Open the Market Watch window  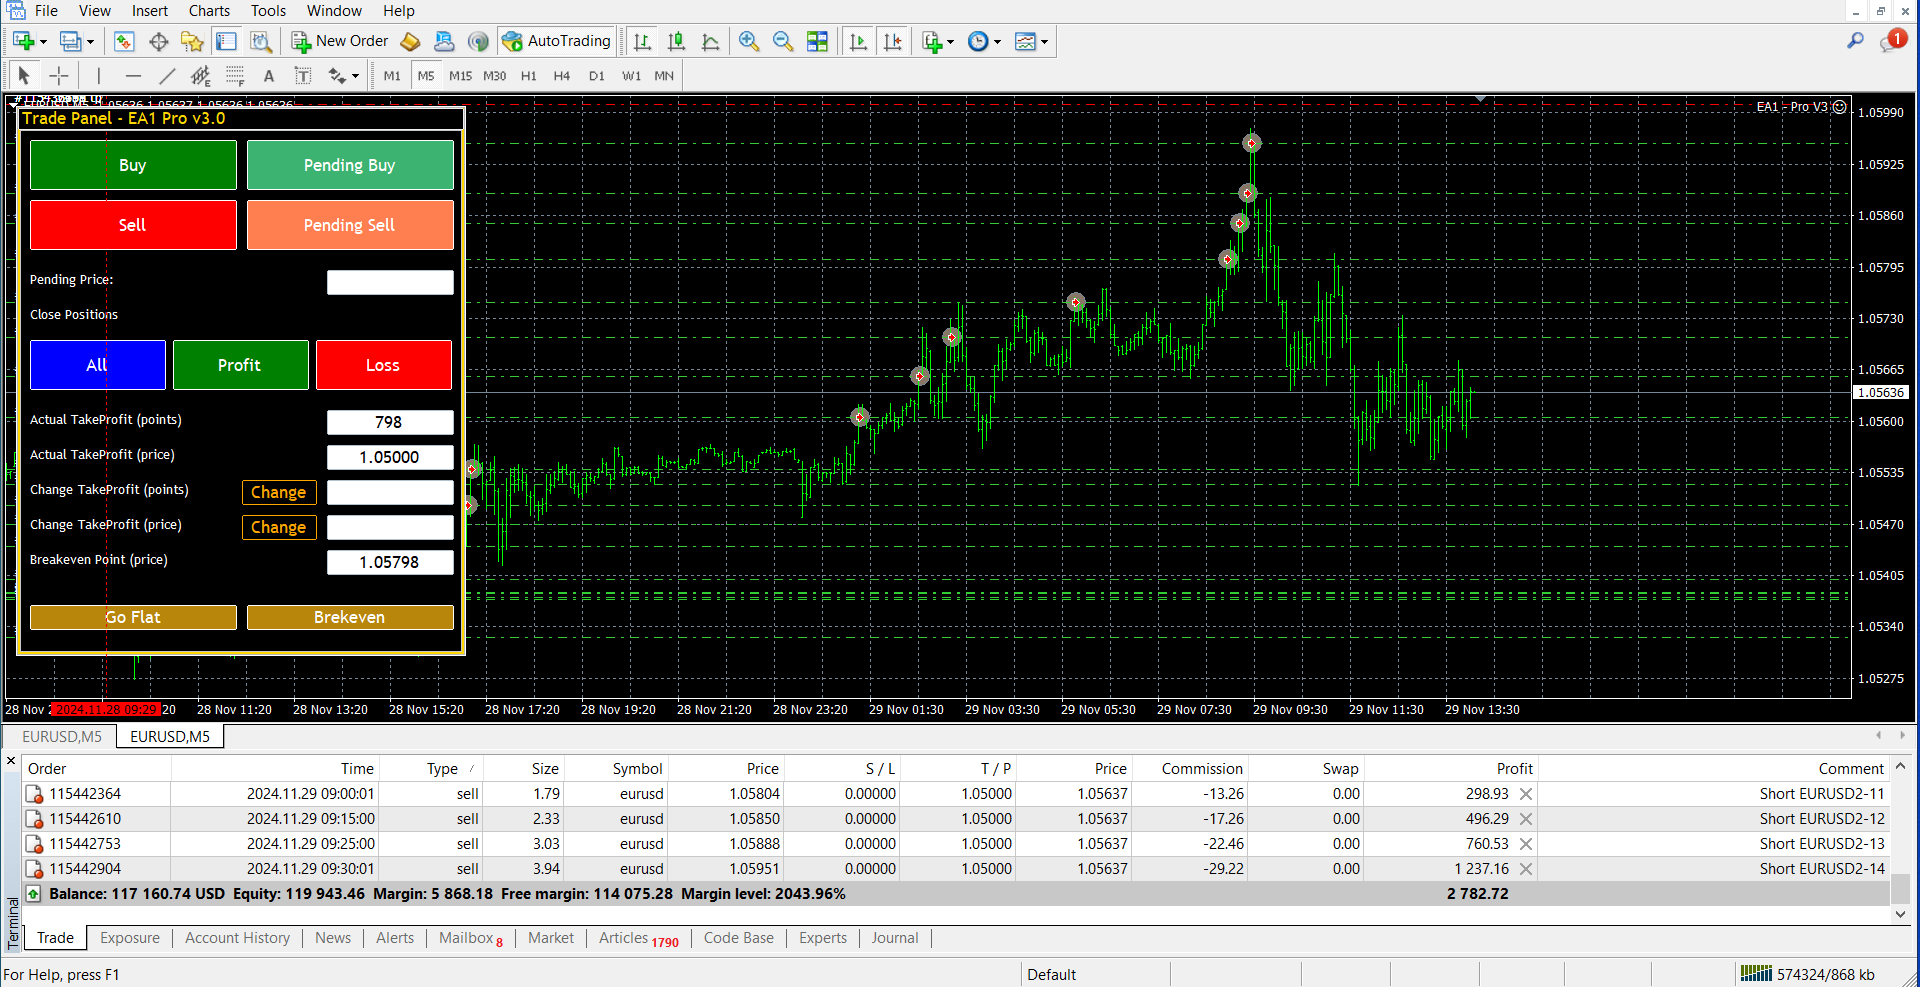click(124, 41)
